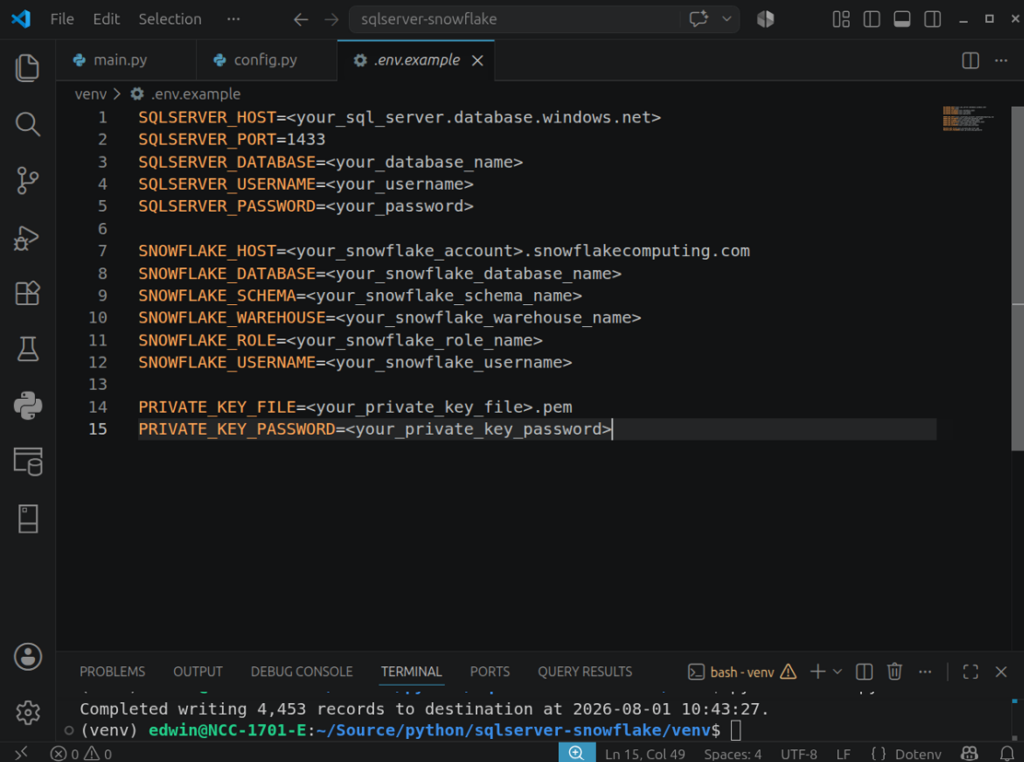Click the VS Code logo icon
1024x762 pixels.
pos(21,19)
